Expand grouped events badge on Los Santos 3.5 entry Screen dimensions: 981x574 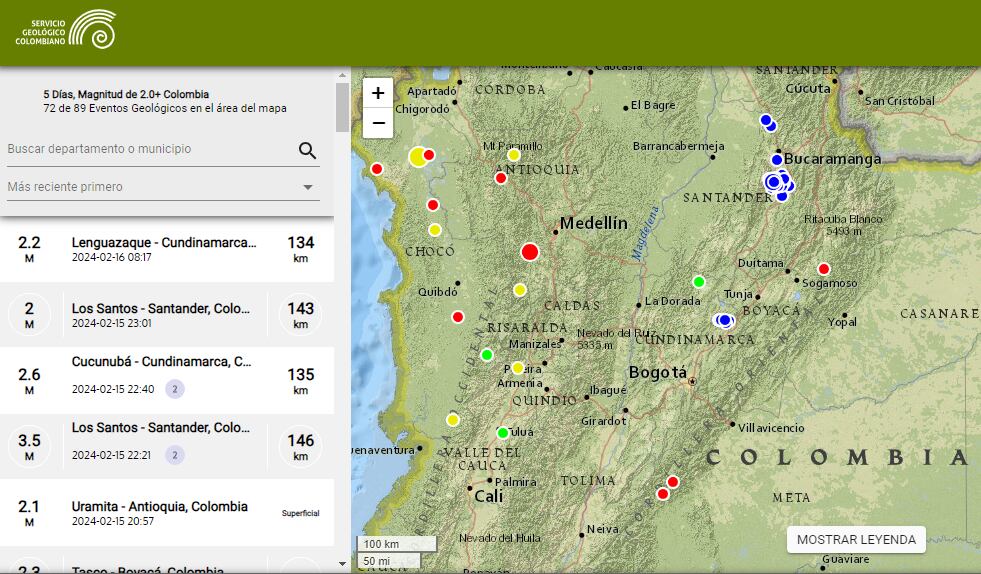[175, 455]
